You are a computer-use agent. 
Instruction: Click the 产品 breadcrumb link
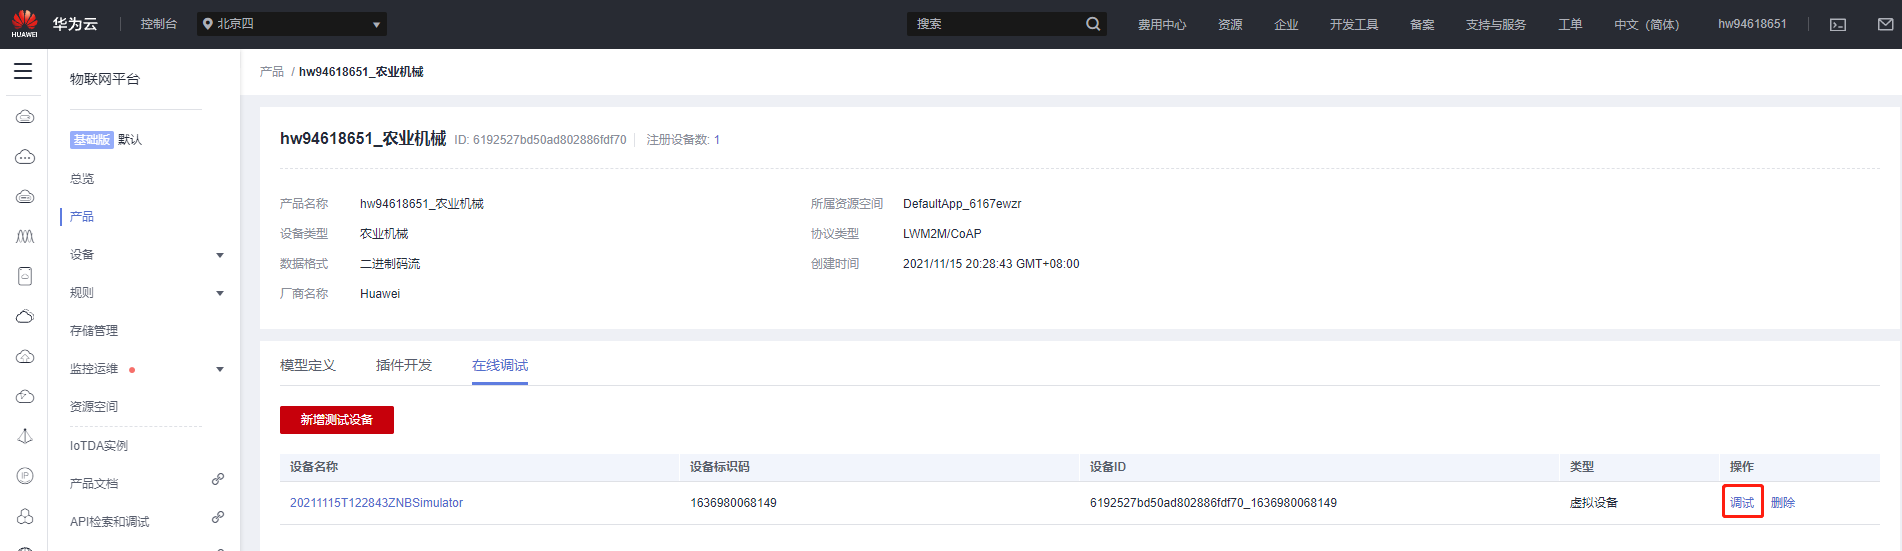(271, 72)
